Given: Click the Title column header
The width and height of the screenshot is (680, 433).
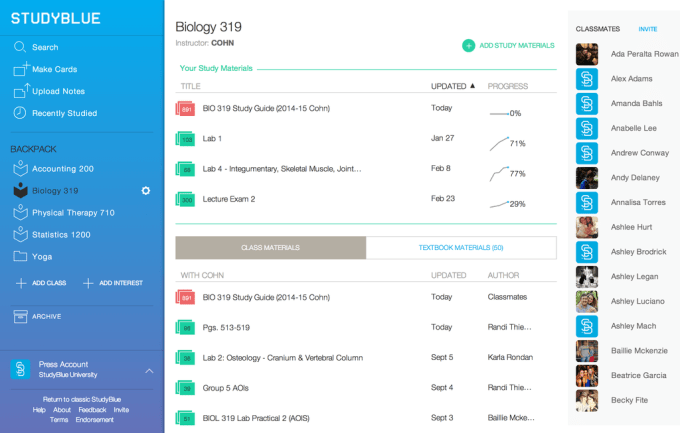Looking at the screenshot, I should point(190,86).
